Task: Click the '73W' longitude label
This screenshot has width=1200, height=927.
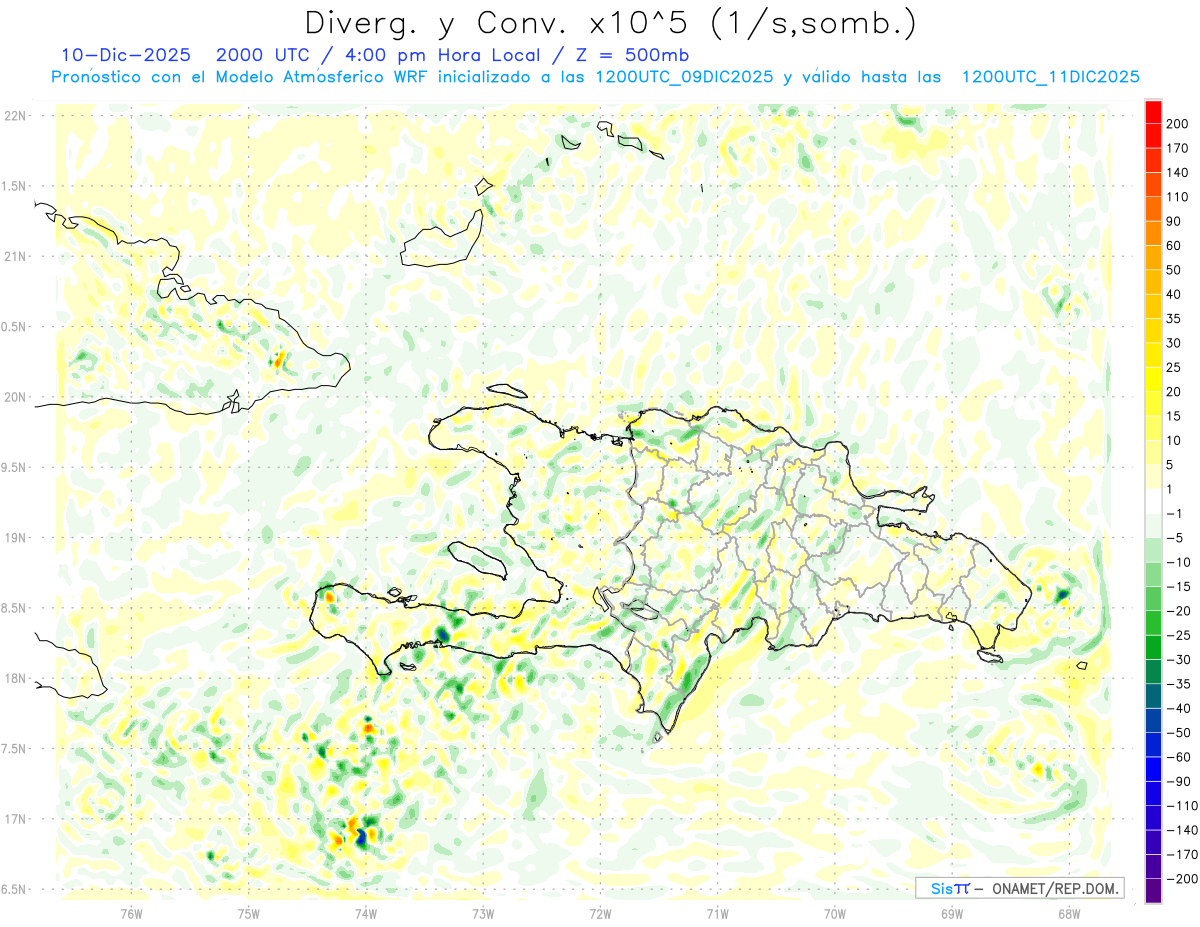Action: (483, 913)
